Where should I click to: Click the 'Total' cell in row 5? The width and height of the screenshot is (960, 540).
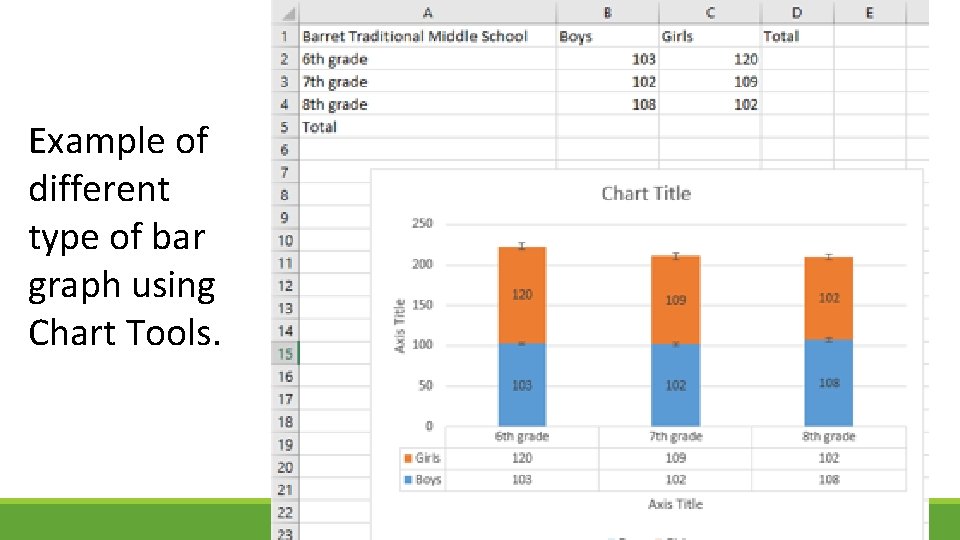pos(427,127)
